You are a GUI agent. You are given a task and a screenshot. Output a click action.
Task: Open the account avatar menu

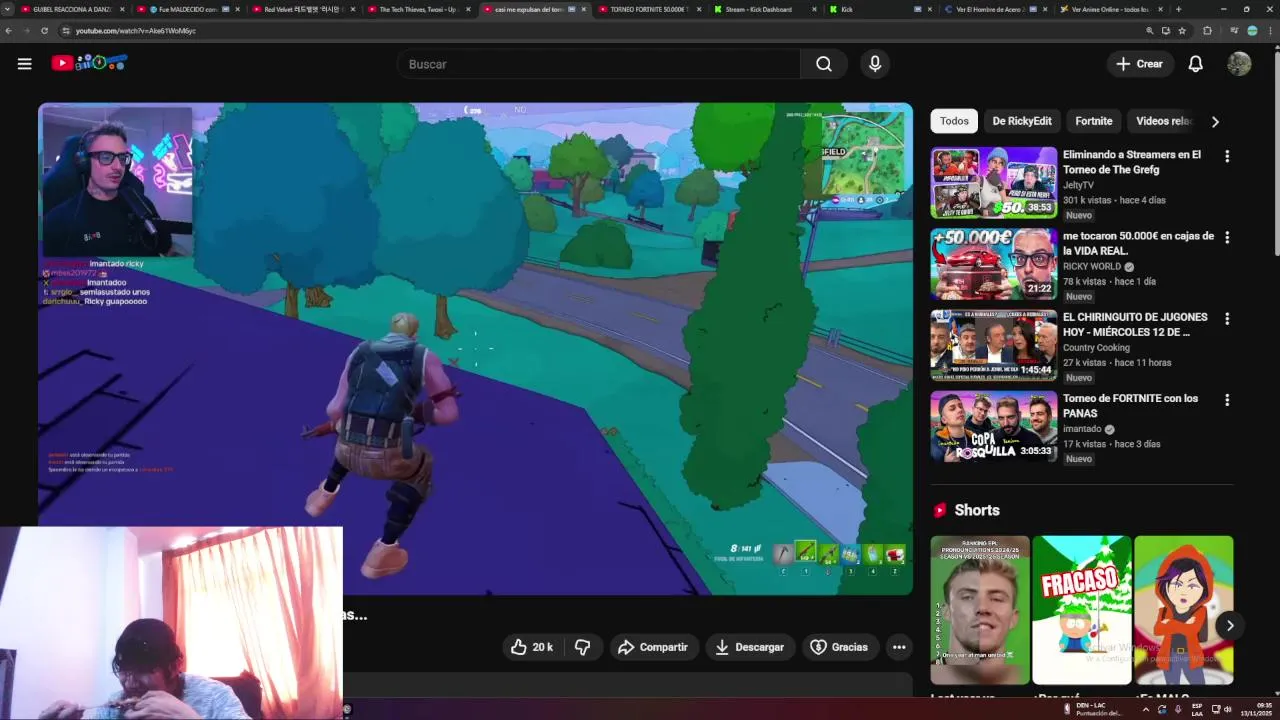pos(1239,64)
